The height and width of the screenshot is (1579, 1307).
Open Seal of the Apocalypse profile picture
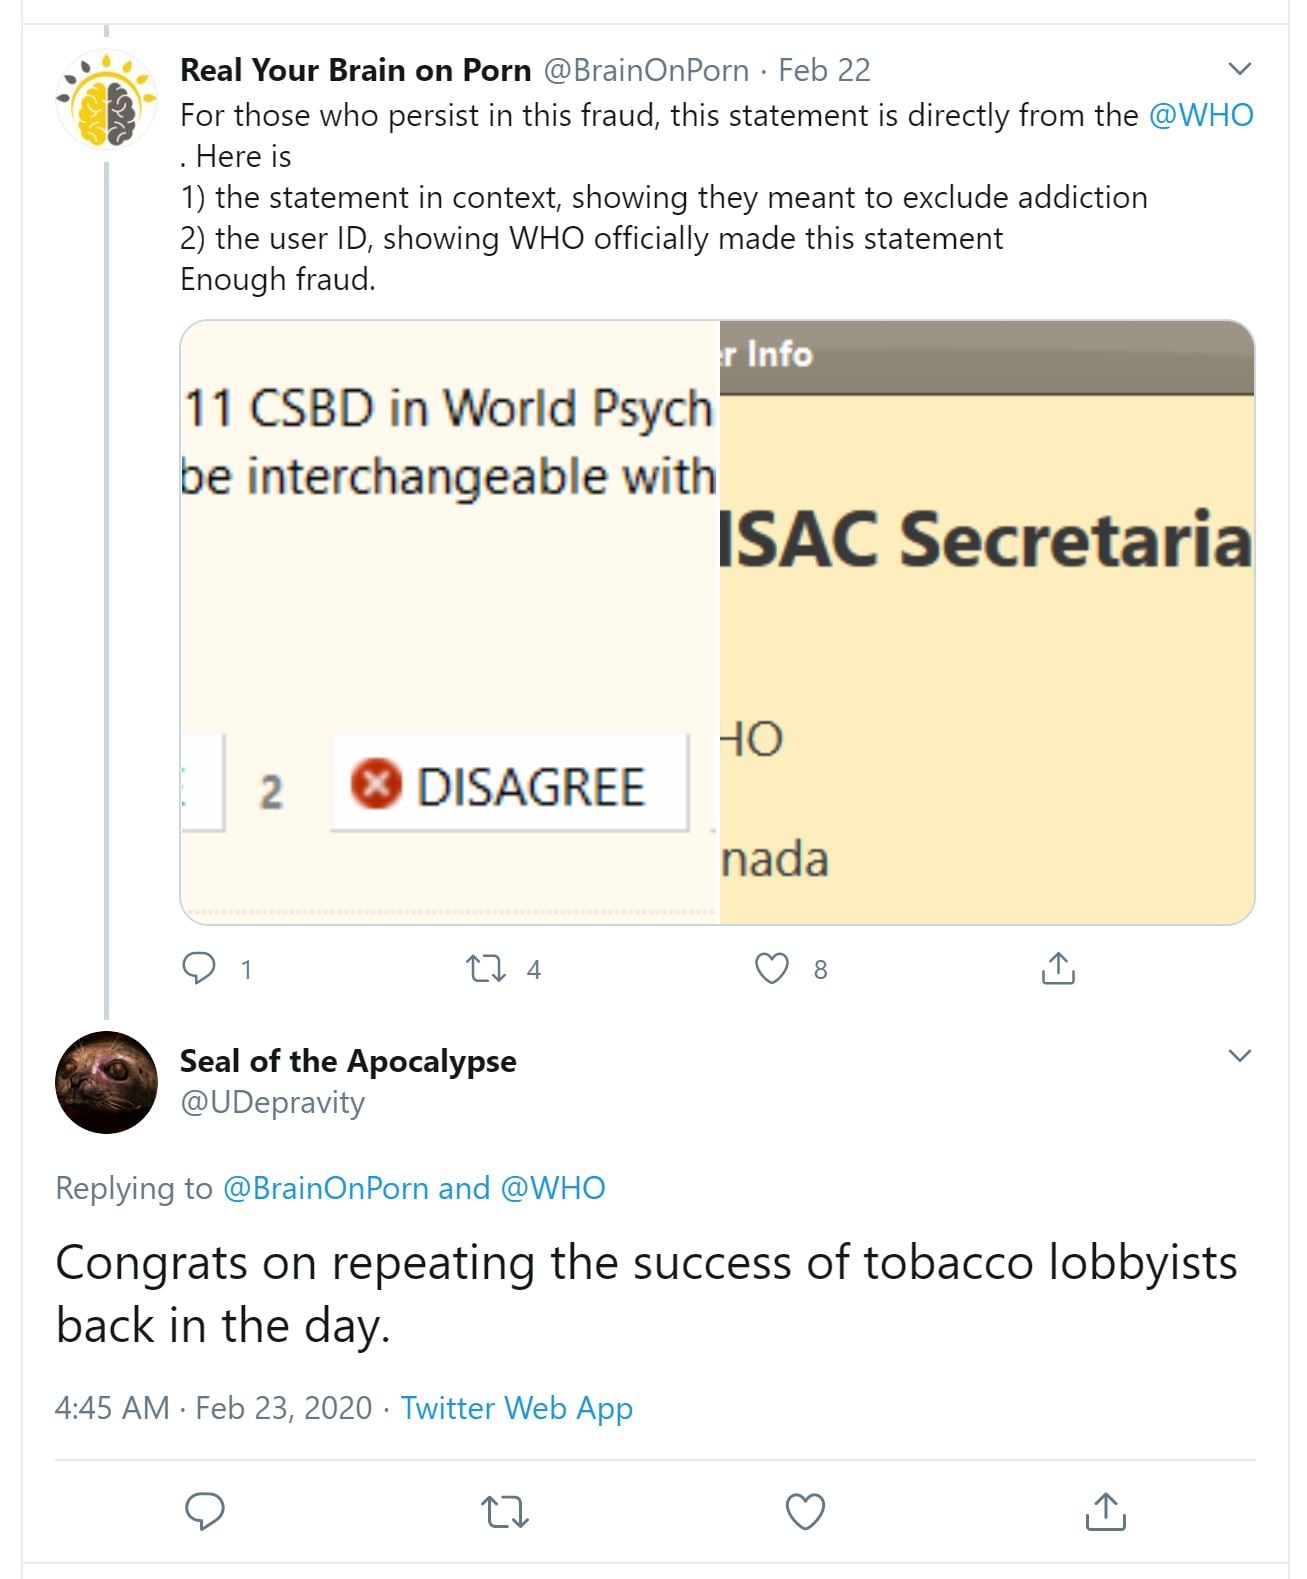[x=106, y=1082]
